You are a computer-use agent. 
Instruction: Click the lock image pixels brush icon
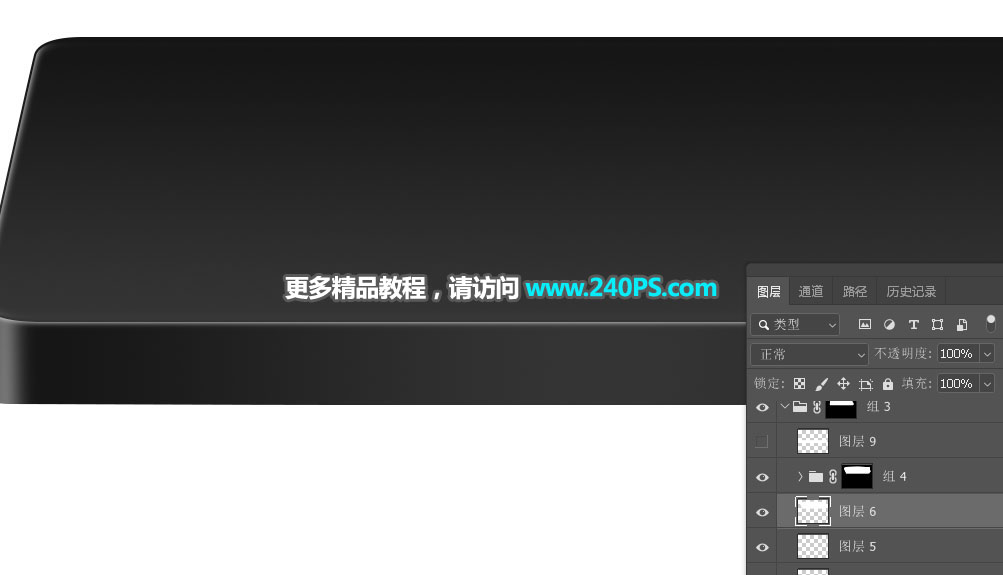[821, 384]
